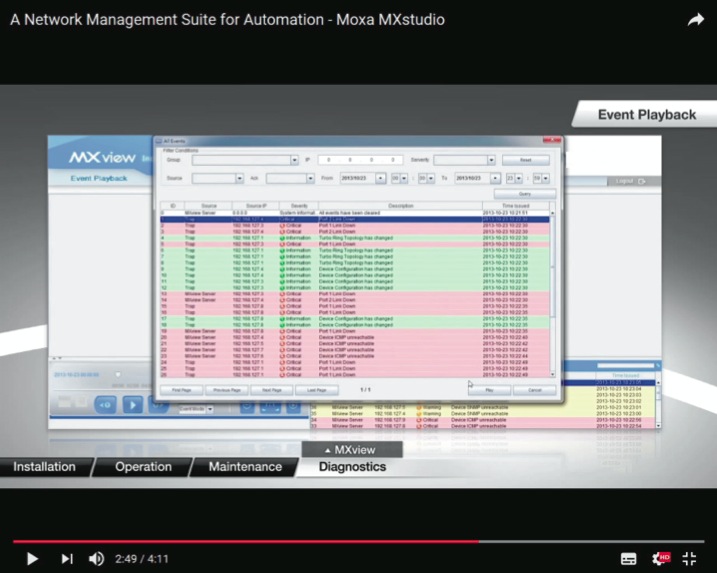The width and height of the screenshot is (717, 573).
Task: Click the MXview rewind icon button
Action: tap(105, 405)
